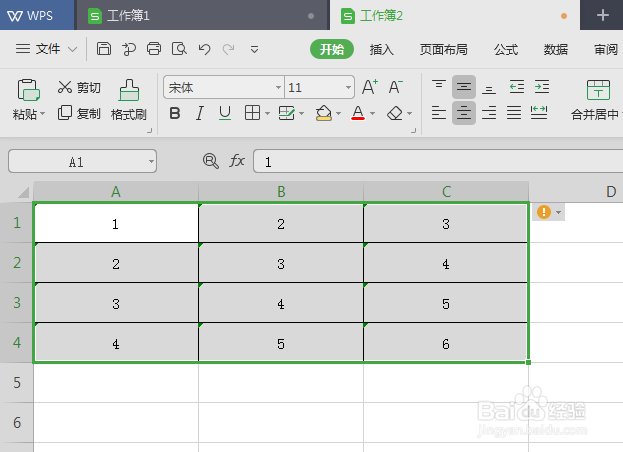Click cell containing 6 in column C

click(445, 343)
